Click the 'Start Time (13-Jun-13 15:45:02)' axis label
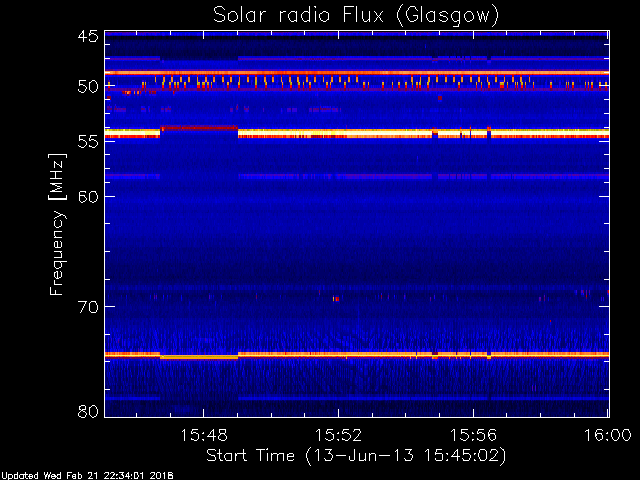The width and height of the screenshot is (640, 480). [356, 456]
